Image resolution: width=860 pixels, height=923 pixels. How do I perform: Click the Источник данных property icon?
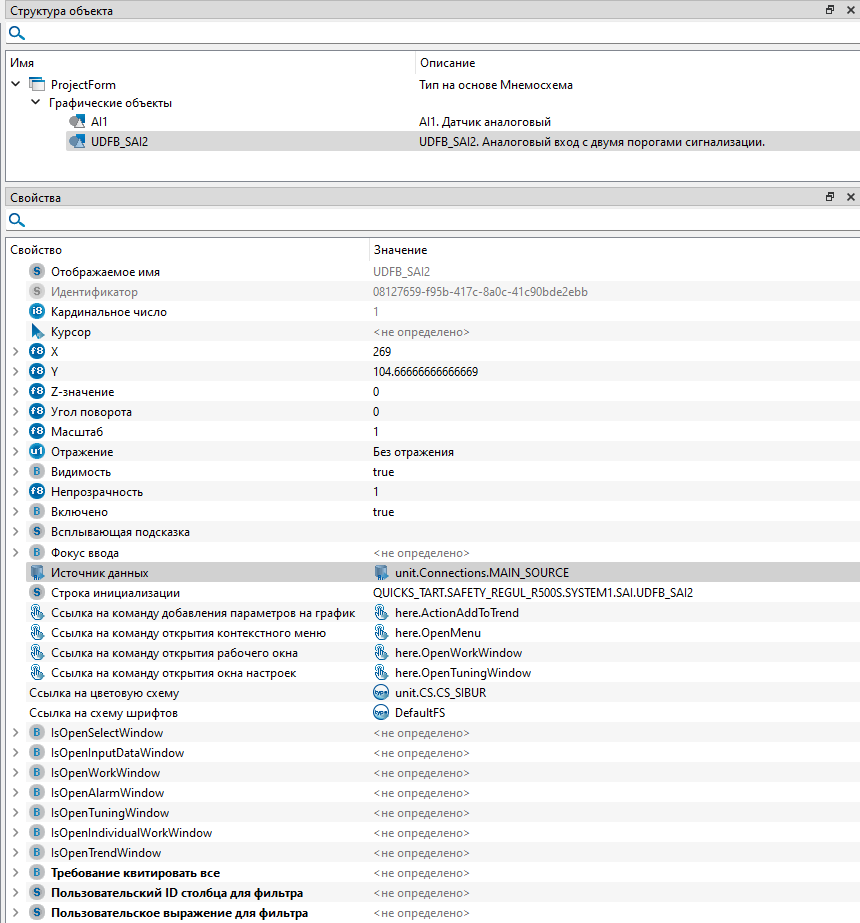point(37,573)
